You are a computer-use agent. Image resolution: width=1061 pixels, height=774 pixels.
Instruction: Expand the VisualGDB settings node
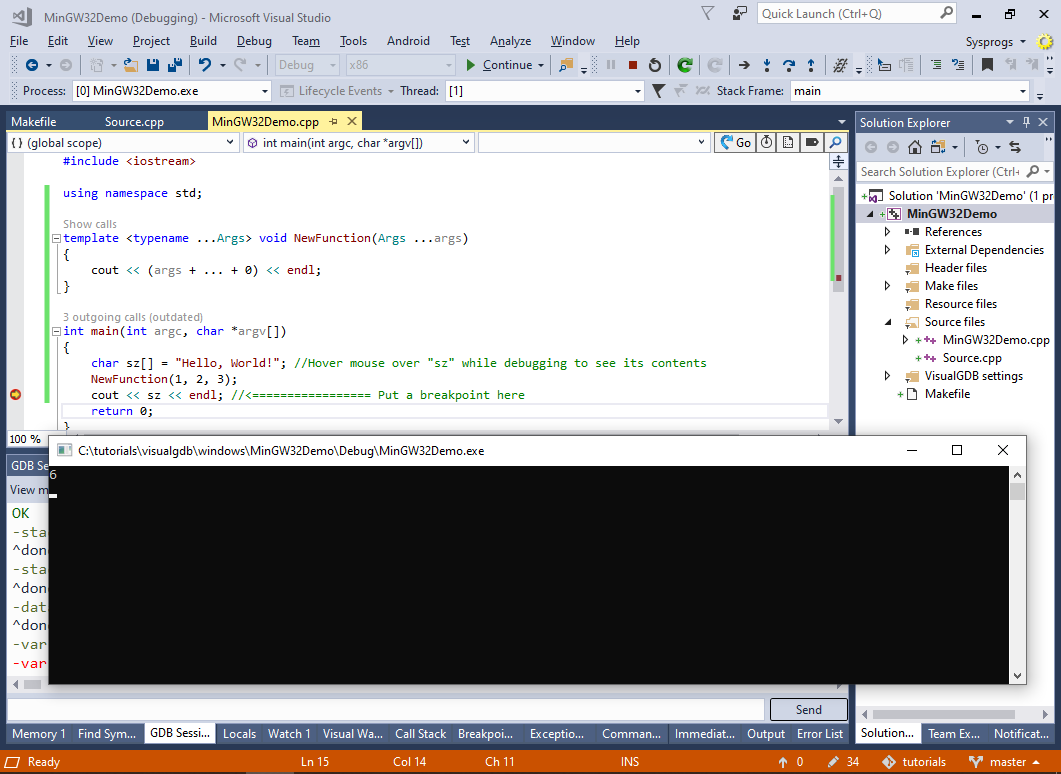(887, 375)
